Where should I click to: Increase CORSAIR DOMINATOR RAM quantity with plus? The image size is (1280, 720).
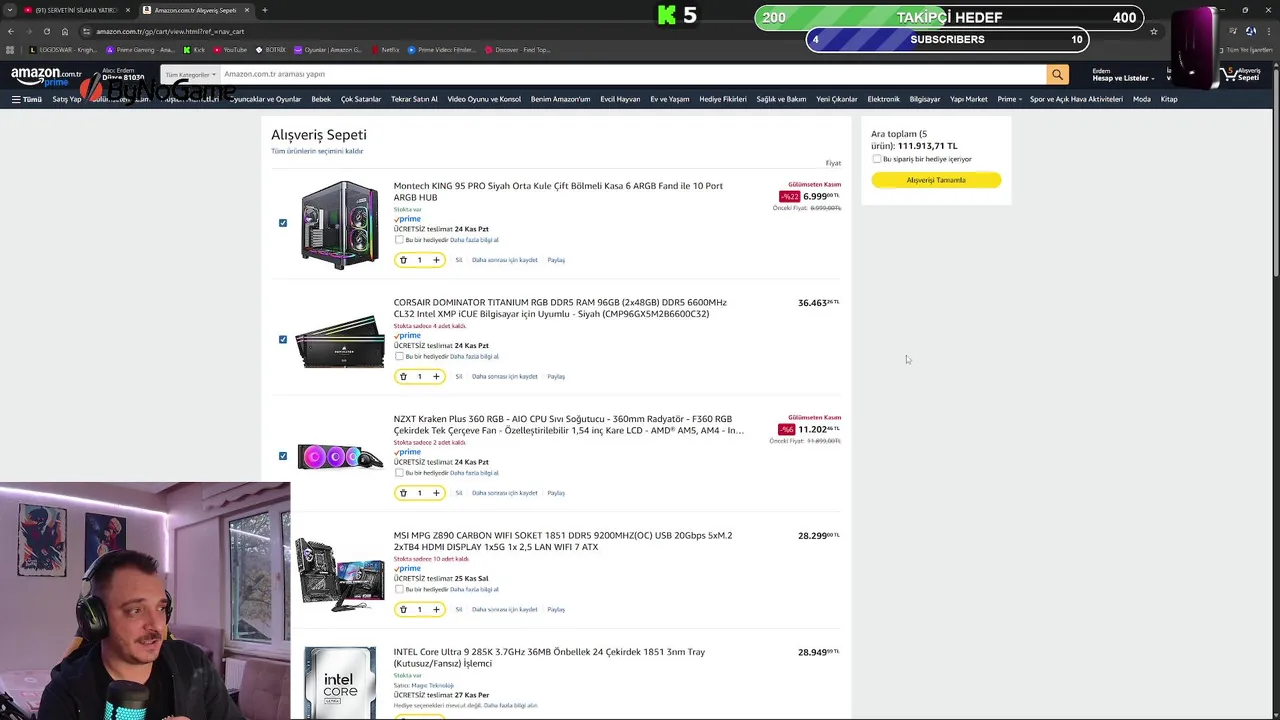(436, 376)
